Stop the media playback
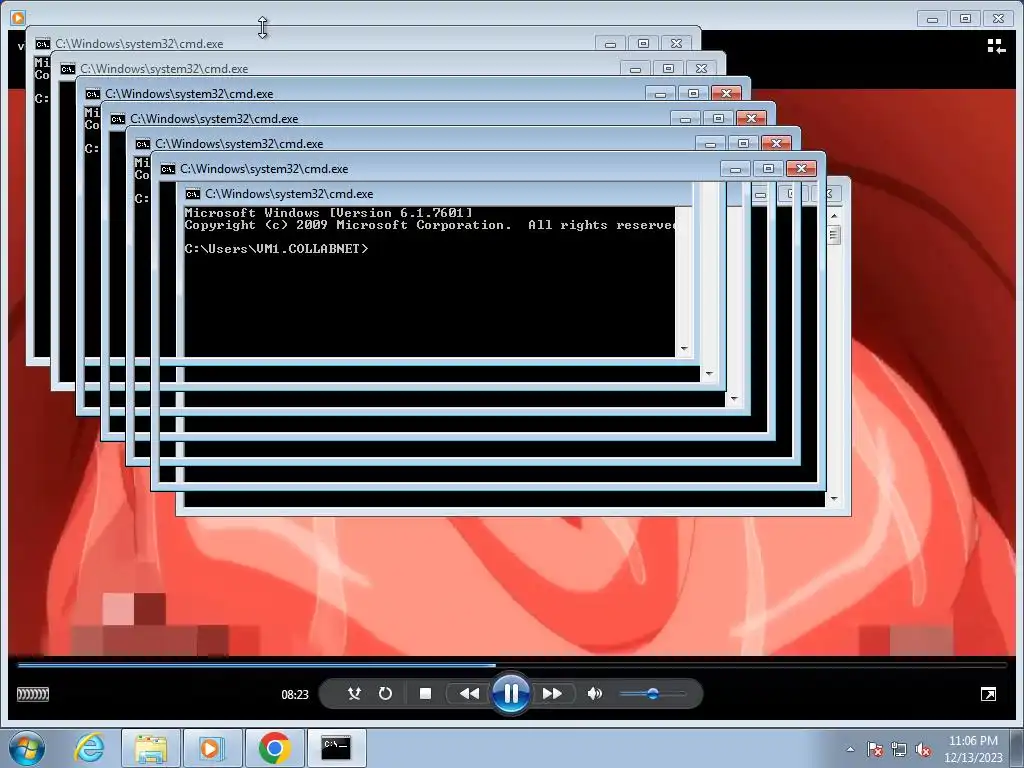The width and height of the screenshot is (1024, 768). coord(425,694)
